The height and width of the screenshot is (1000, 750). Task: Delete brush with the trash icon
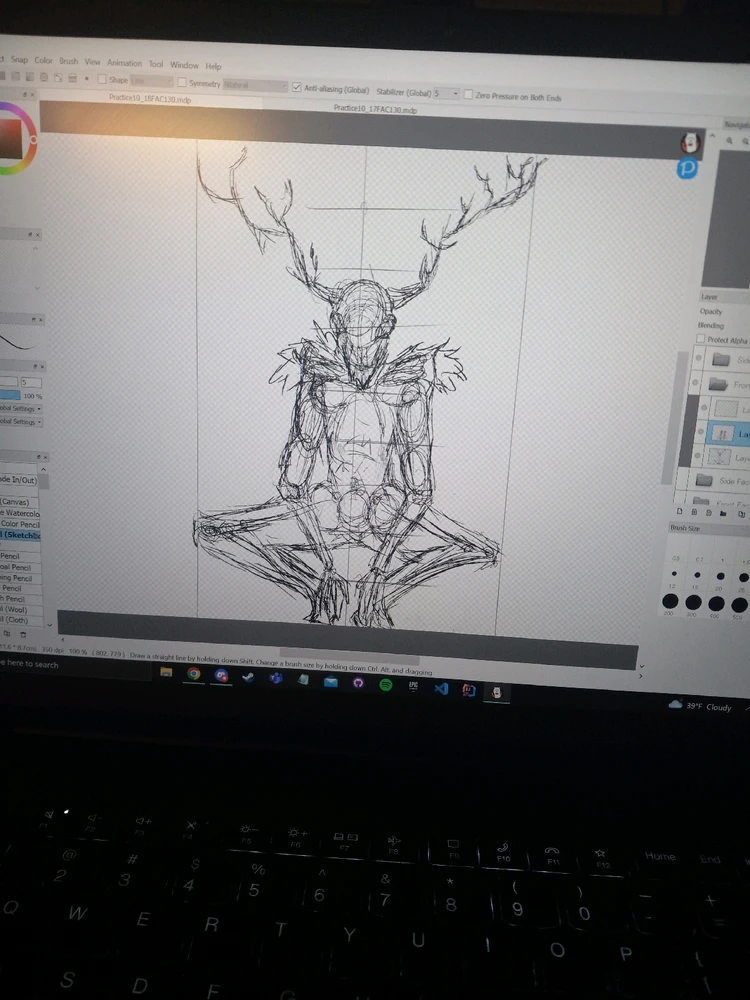[23, 634]
